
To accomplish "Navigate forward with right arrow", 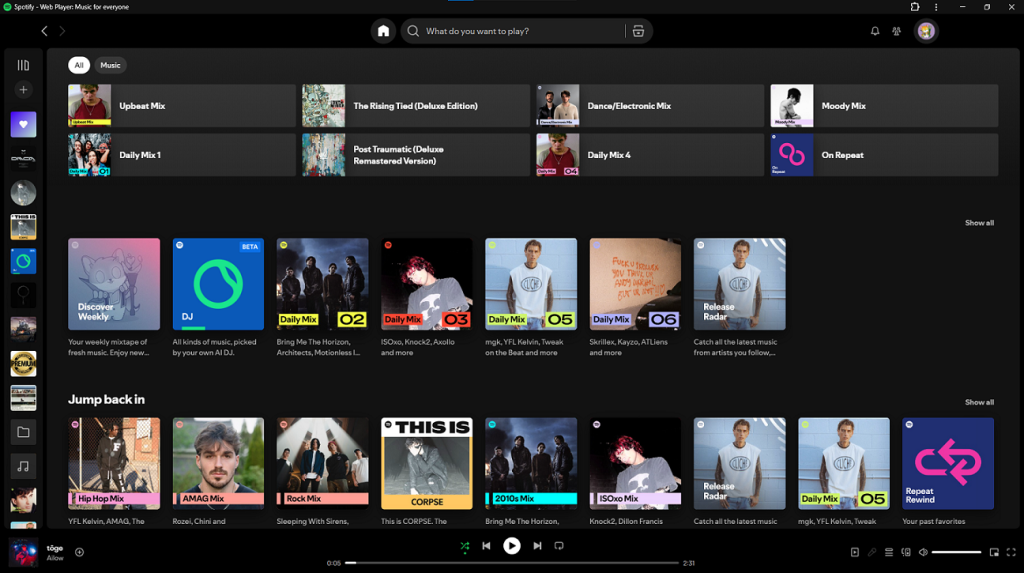I will click(x=62, y=31).
